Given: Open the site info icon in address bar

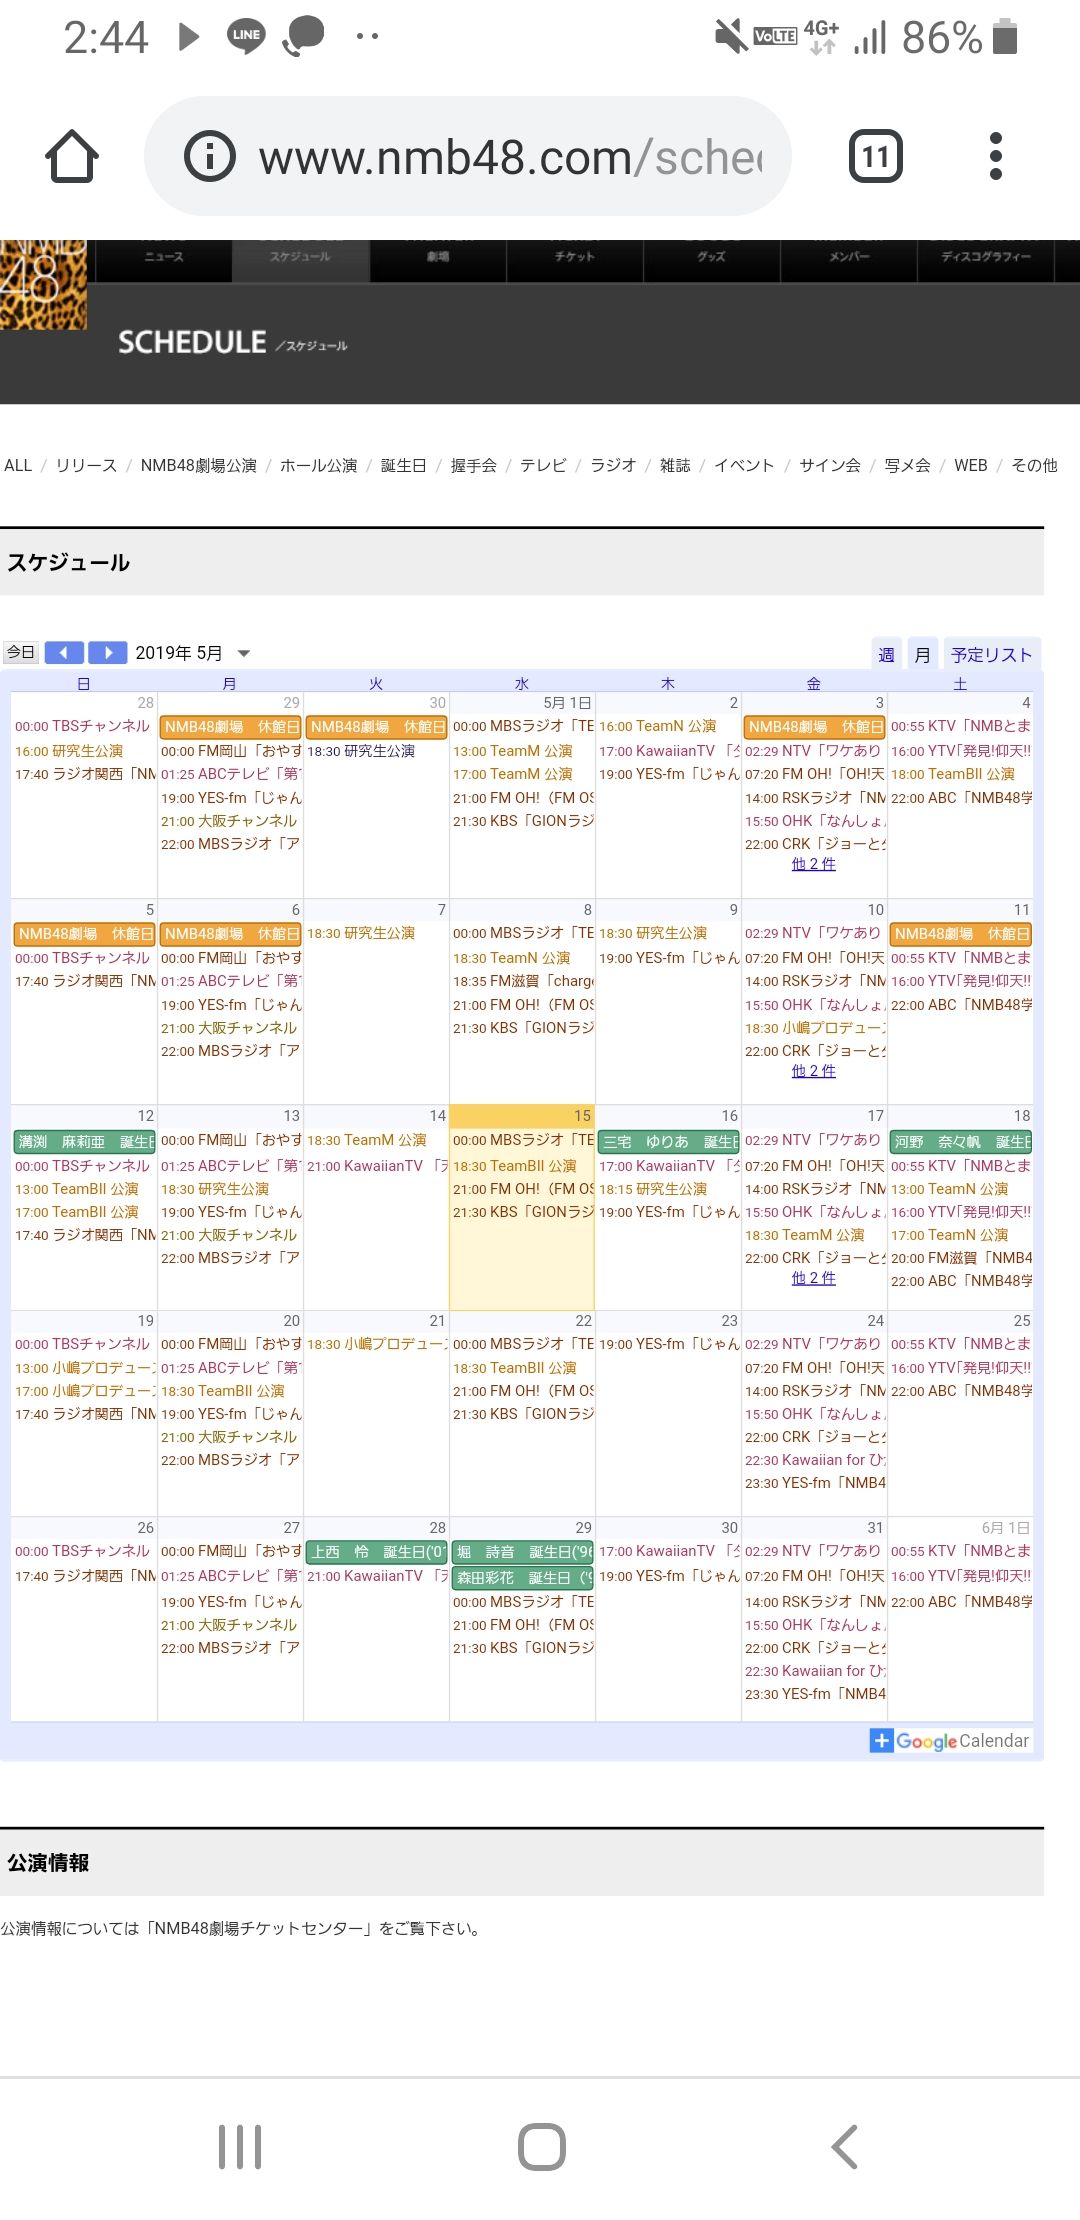Looking at the screenshot, I should coord(210,156).
